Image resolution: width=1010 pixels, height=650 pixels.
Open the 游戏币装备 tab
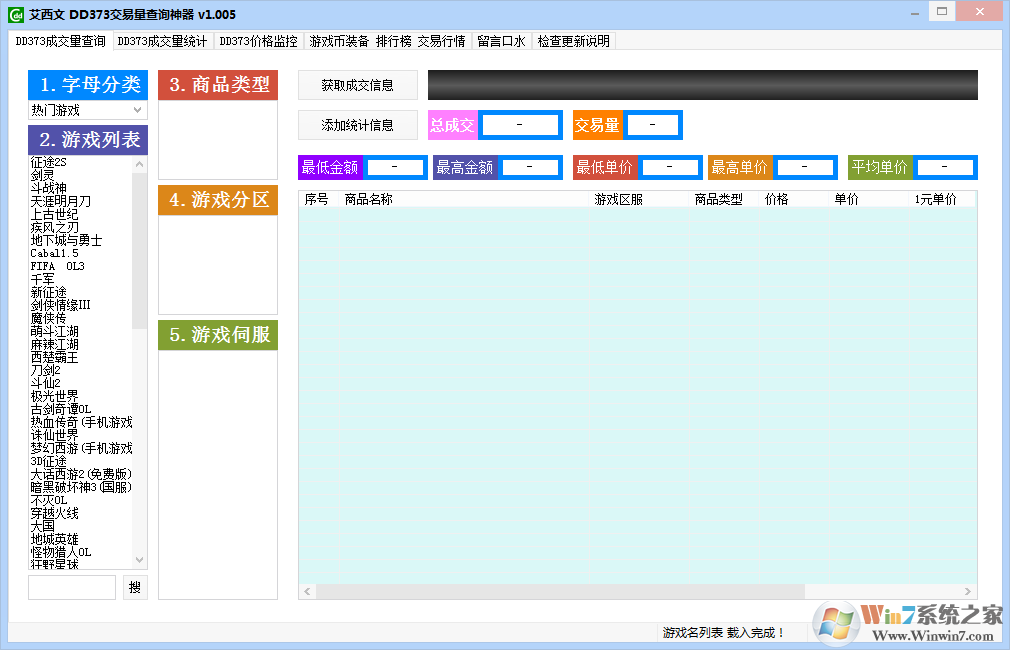(337, 41)
